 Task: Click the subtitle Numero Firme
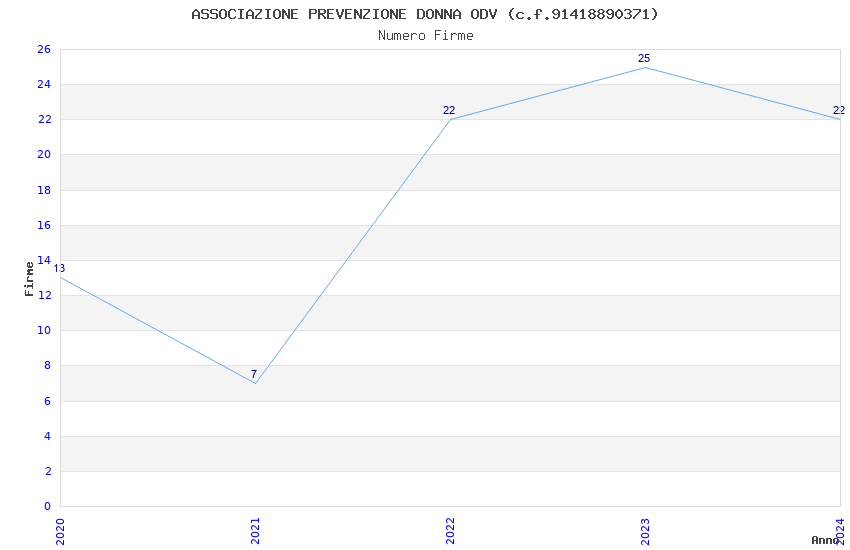426,36
